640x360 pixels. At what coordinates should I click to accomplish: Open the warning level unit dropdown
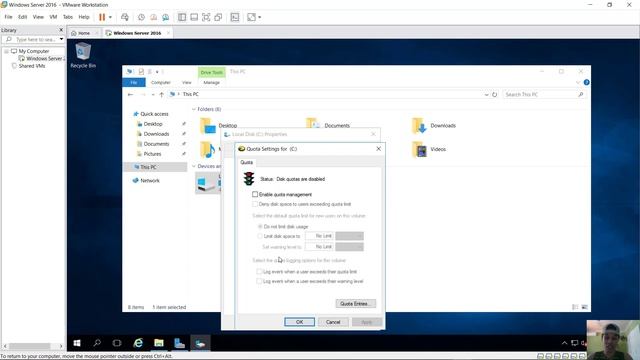coord(349,247)
